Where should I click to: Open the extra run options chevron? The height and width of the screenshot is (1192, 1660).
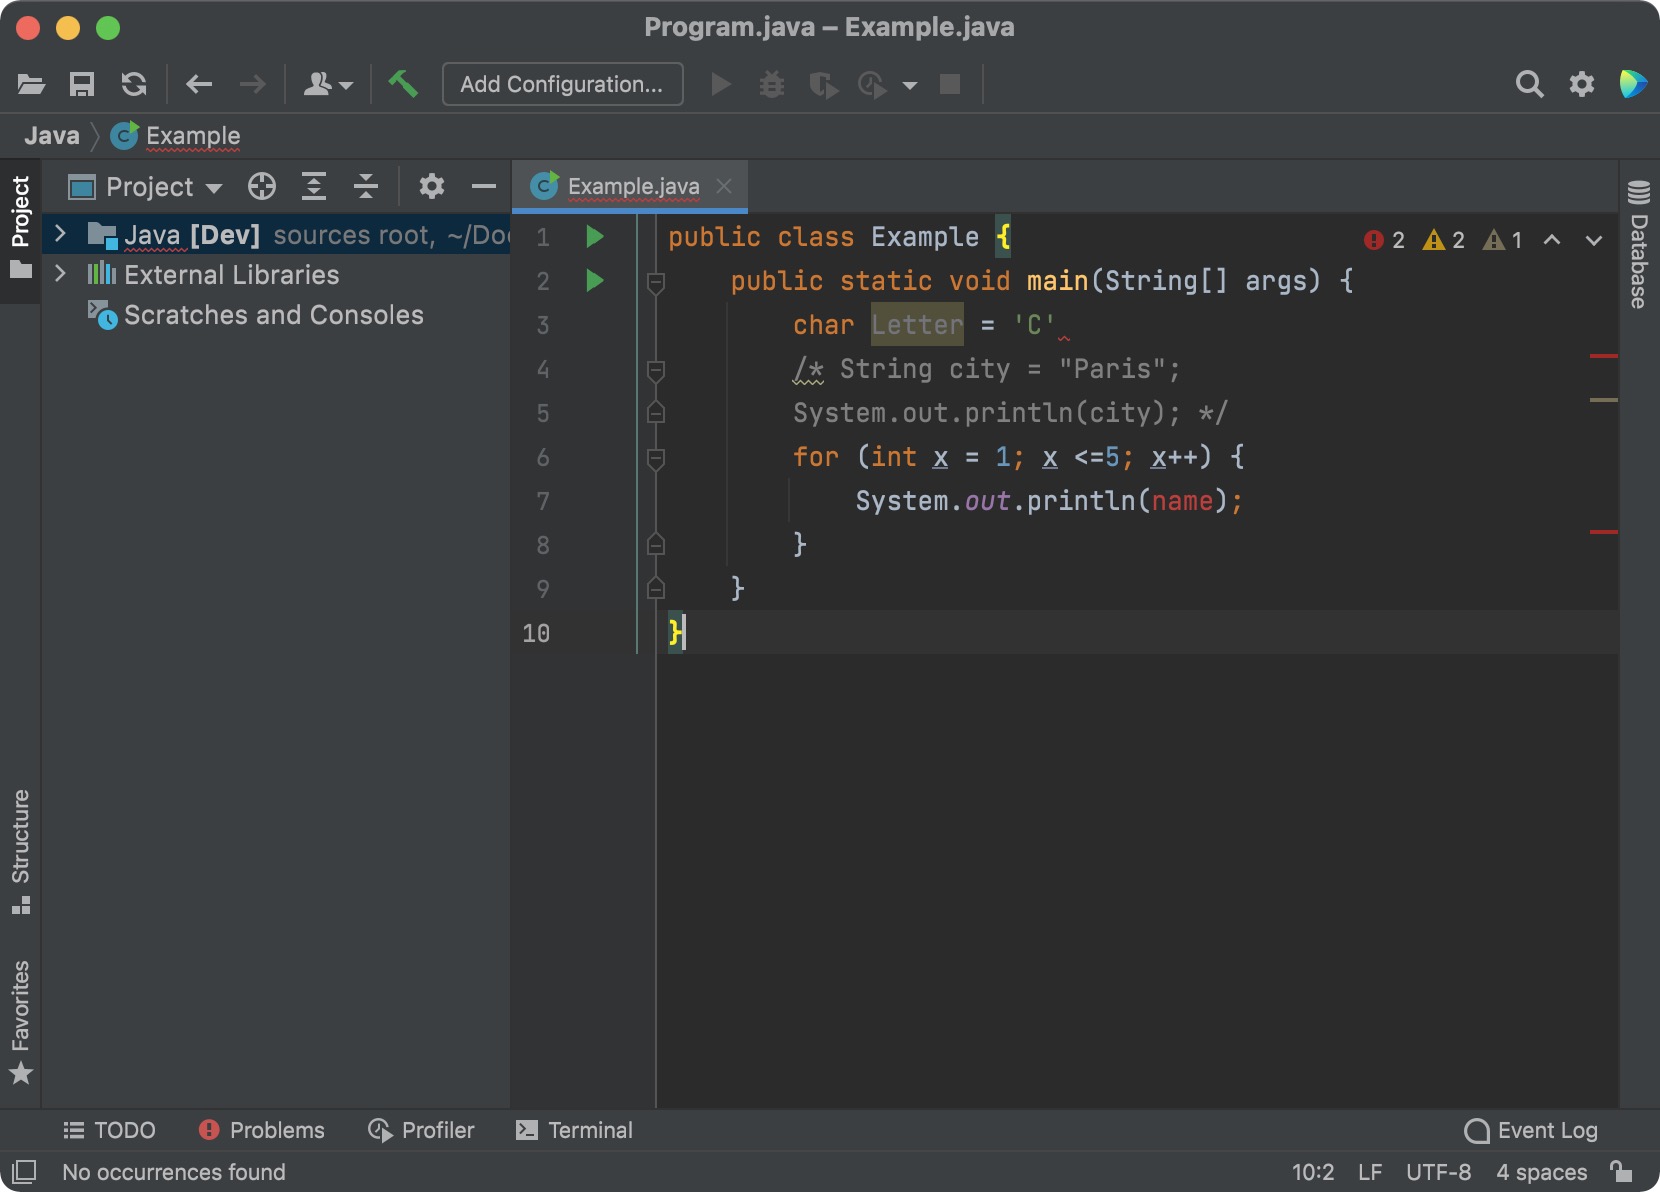910,84
